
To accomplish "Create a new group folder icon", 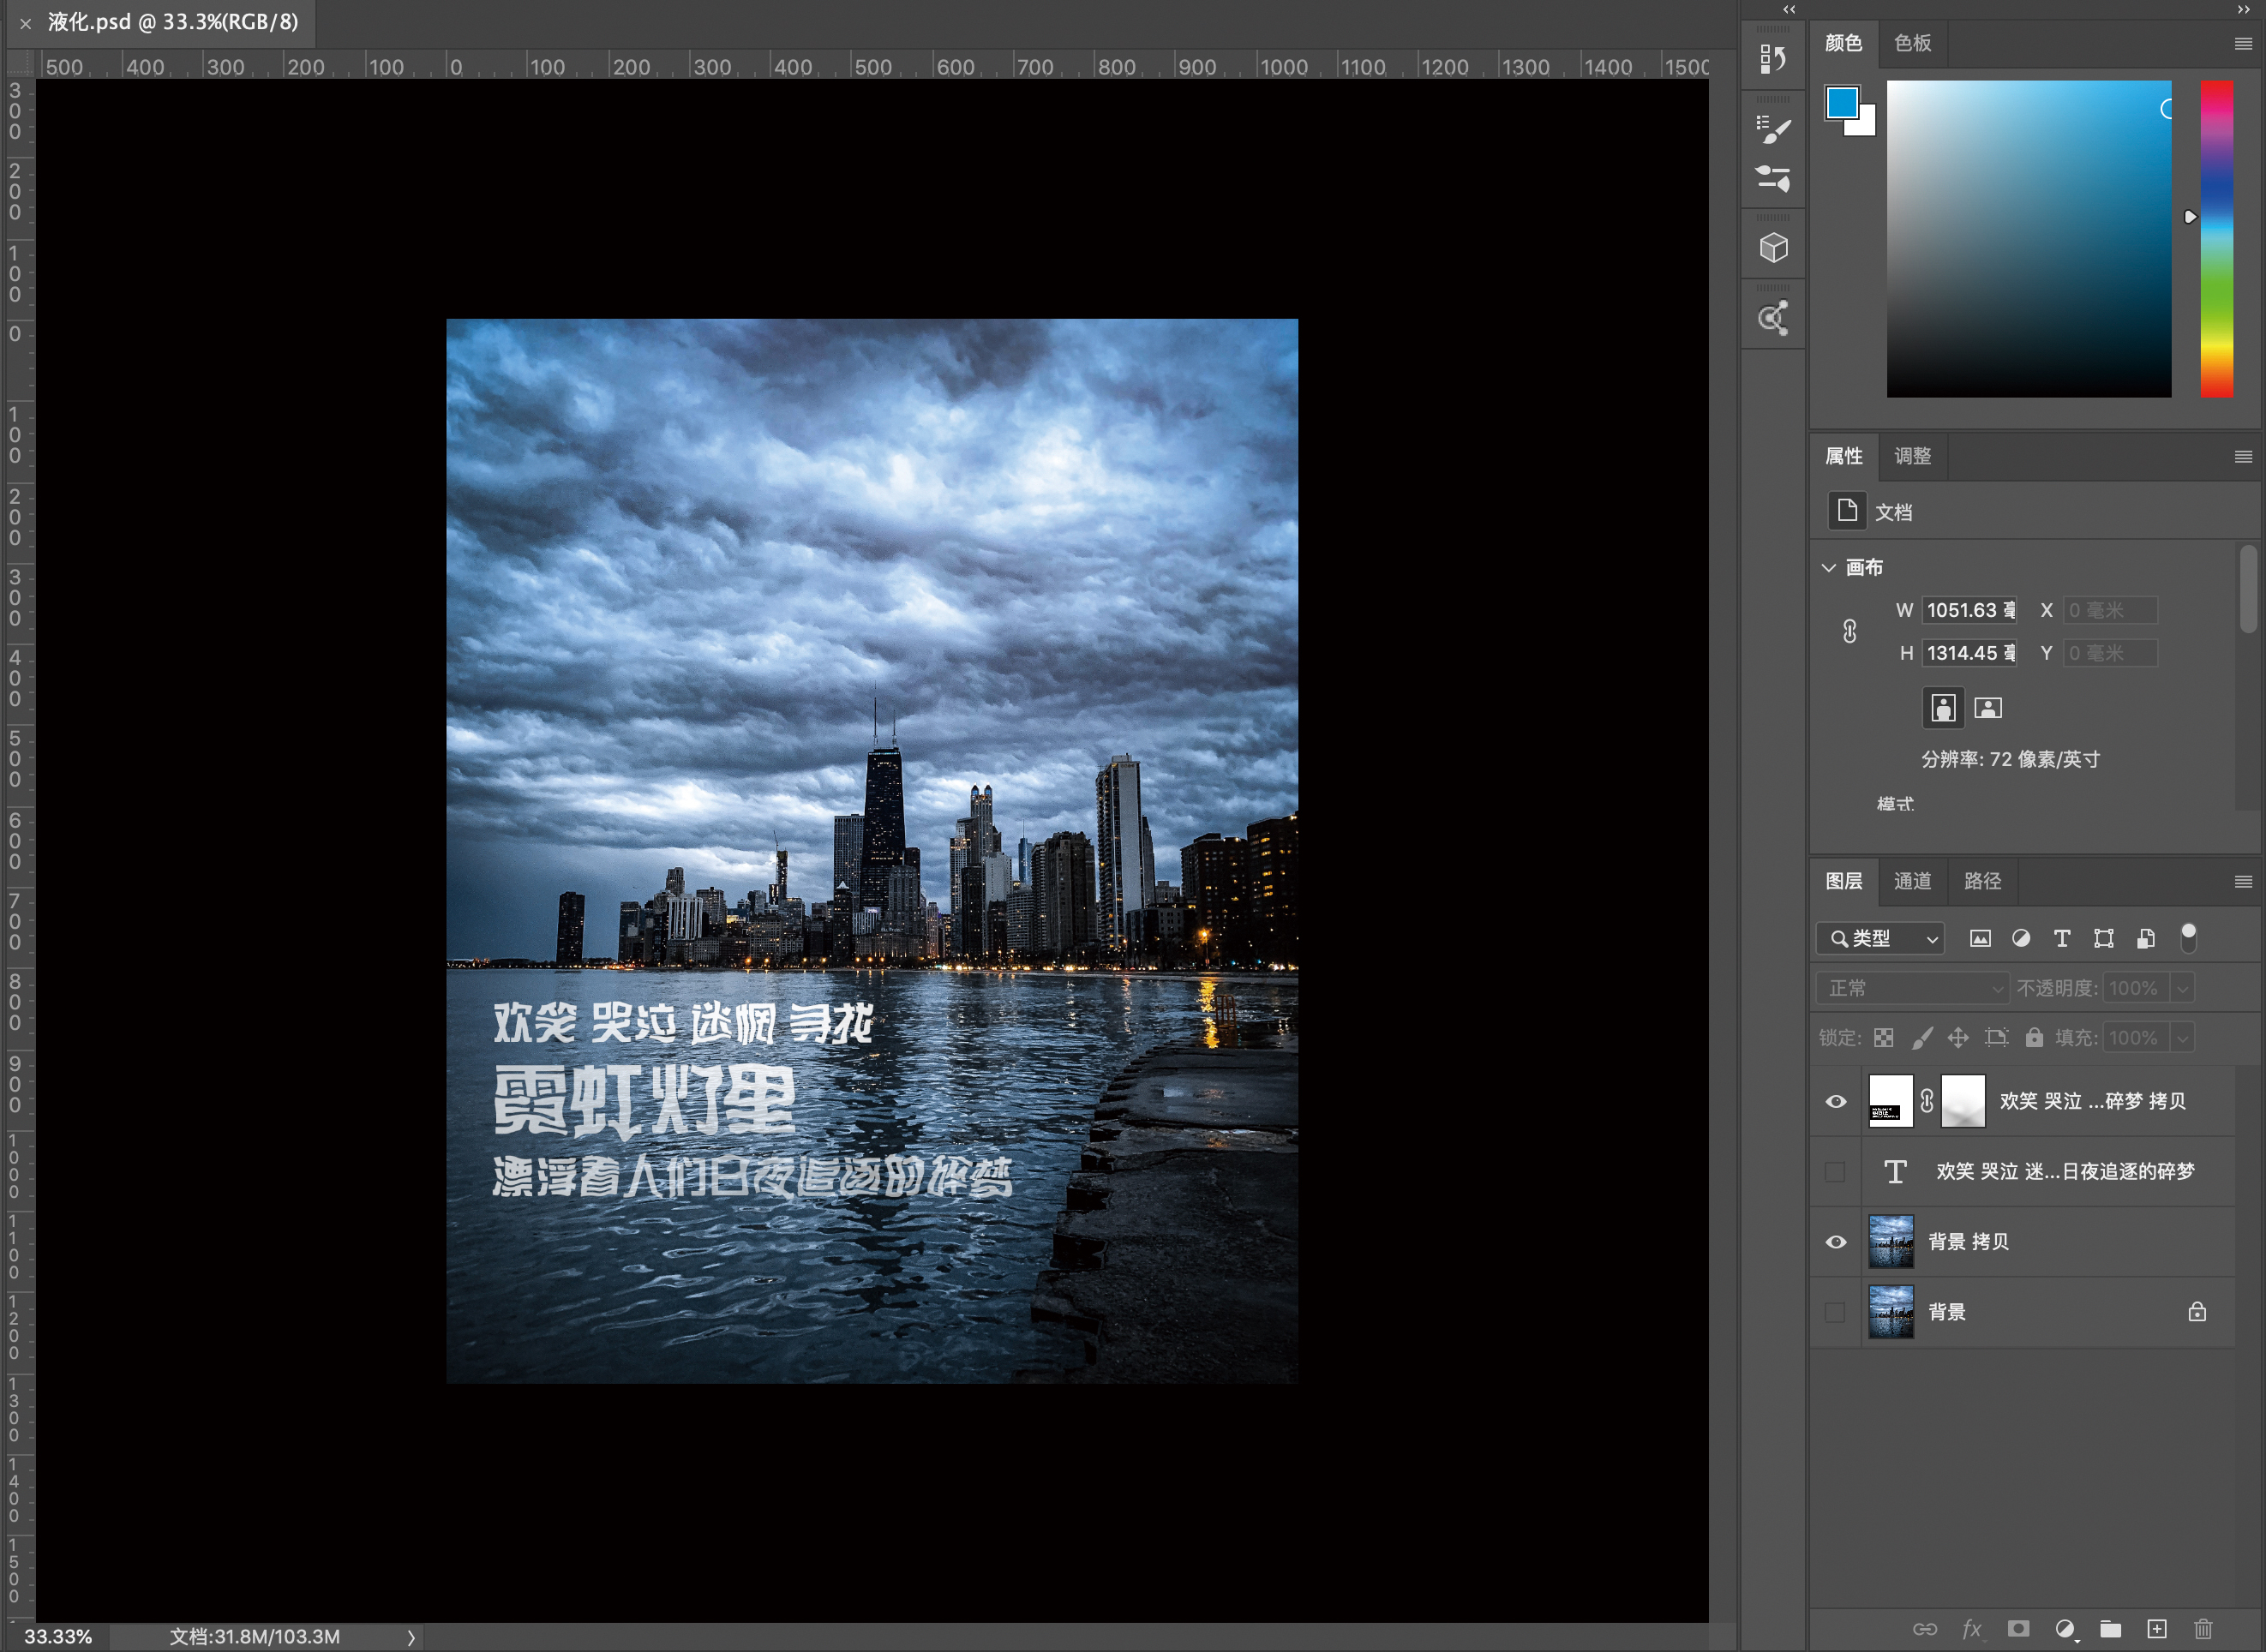I will (2111, 1629).
